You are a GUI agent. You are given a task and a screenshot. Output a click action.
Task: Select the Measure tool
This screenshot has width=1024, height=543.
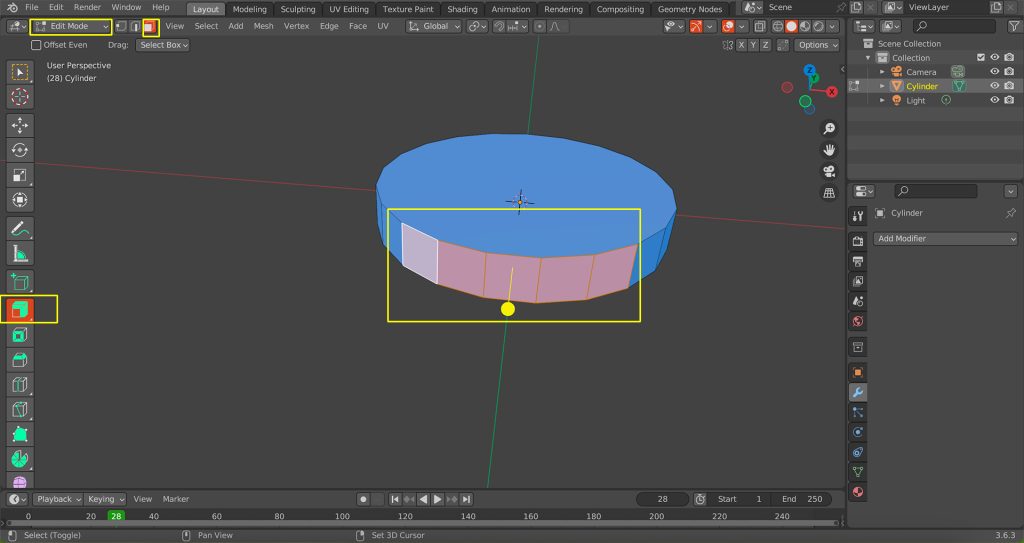tap(20, 254)
